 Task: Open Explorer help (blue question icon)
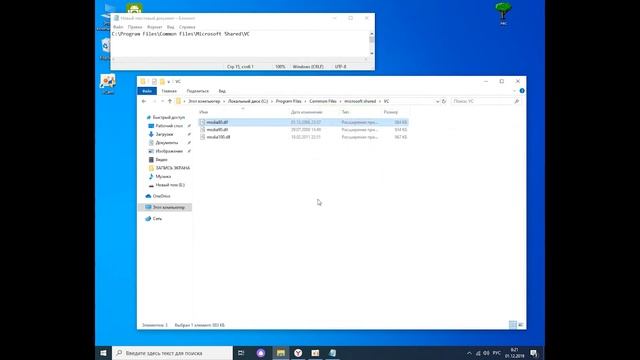(x=522, y=91)
